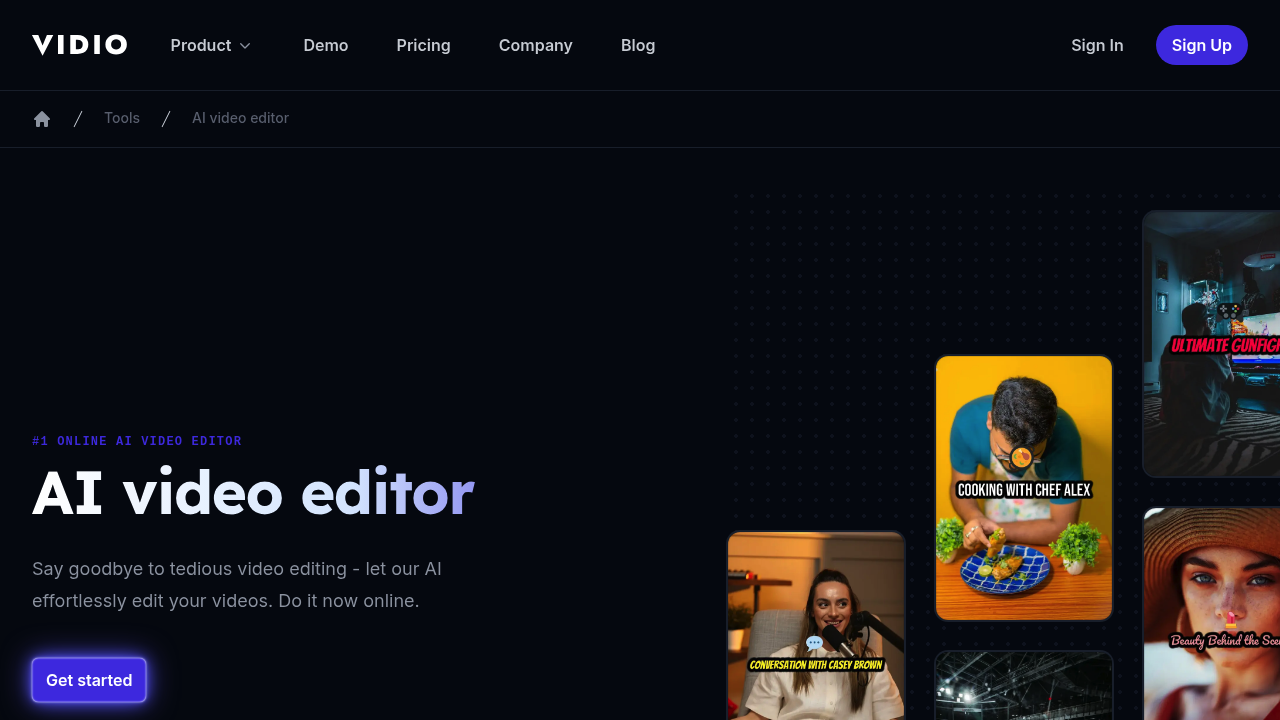1280x720 pixels.
Task: Open the Cooking with Chef Alex video thumbnail
Action: point(1023,487)
